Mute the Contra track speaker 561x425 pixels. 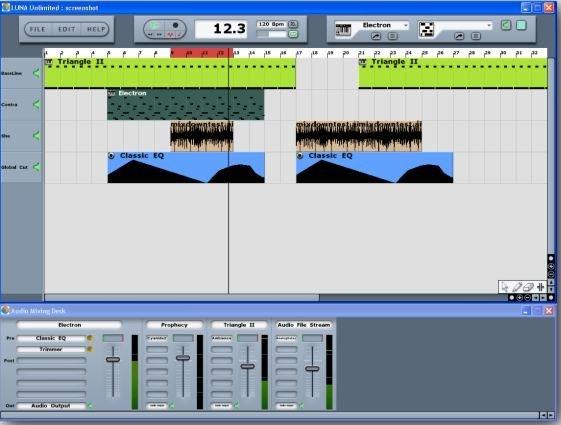point(36,104)
